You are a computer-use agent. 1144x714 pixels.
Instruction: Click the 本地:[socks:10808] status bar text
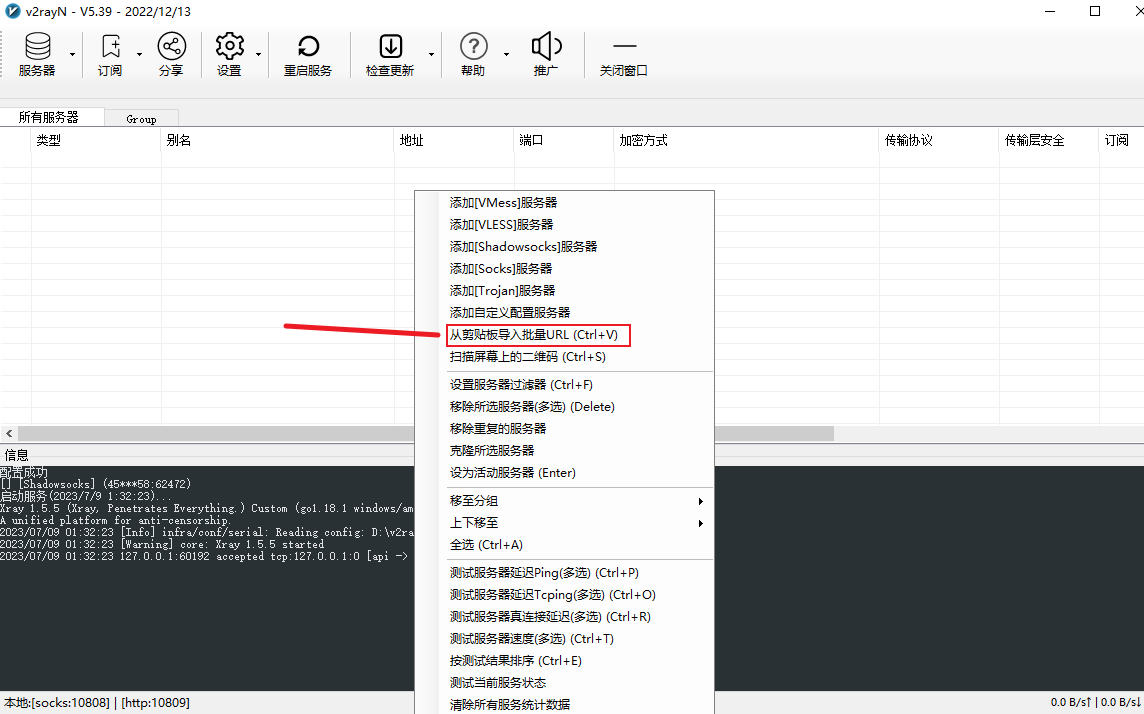tap(55, 703)
